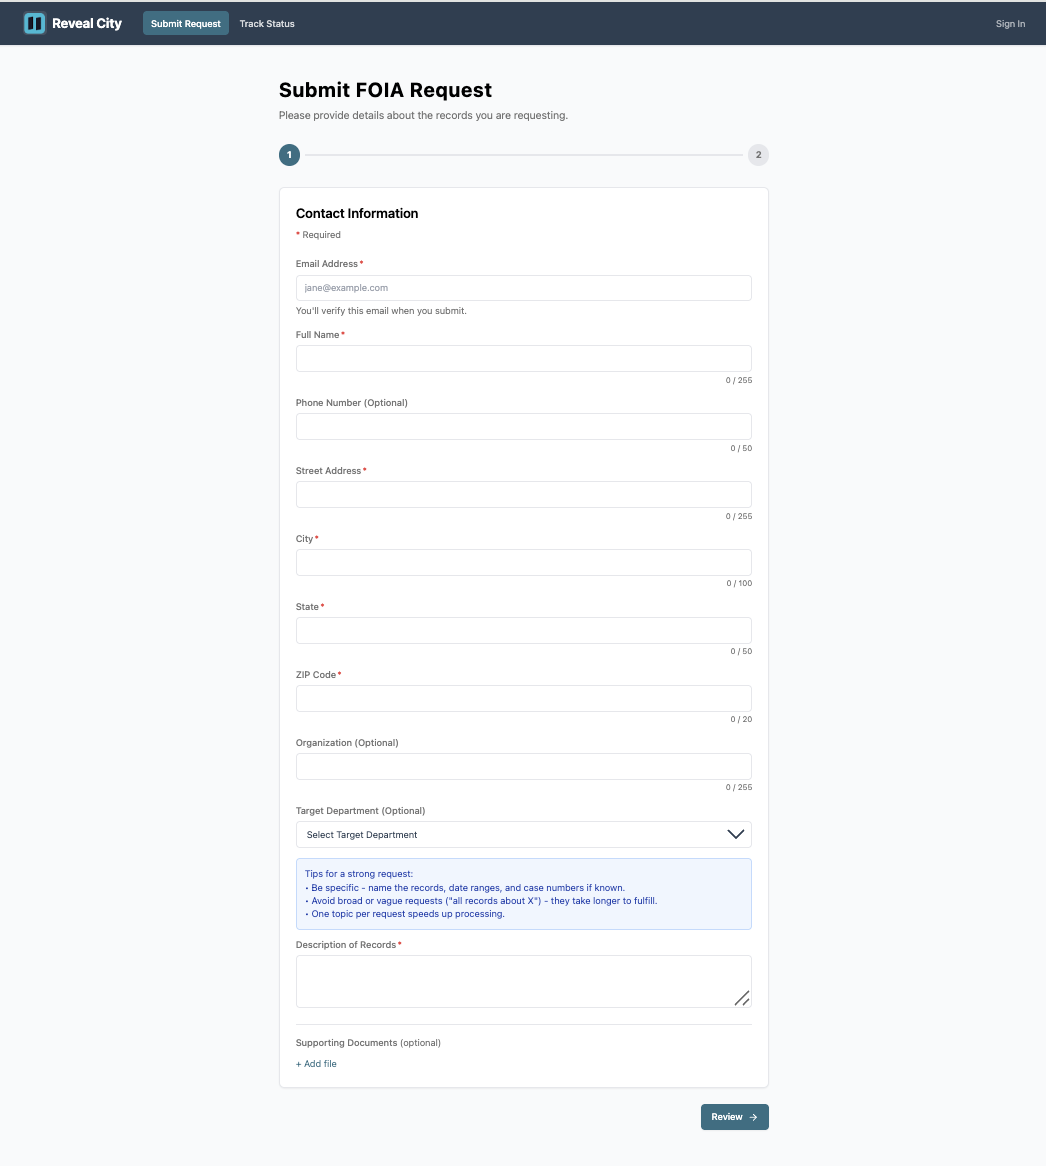
Task: Click the 'Tips for a strong request' text
Action: point(358,874)
